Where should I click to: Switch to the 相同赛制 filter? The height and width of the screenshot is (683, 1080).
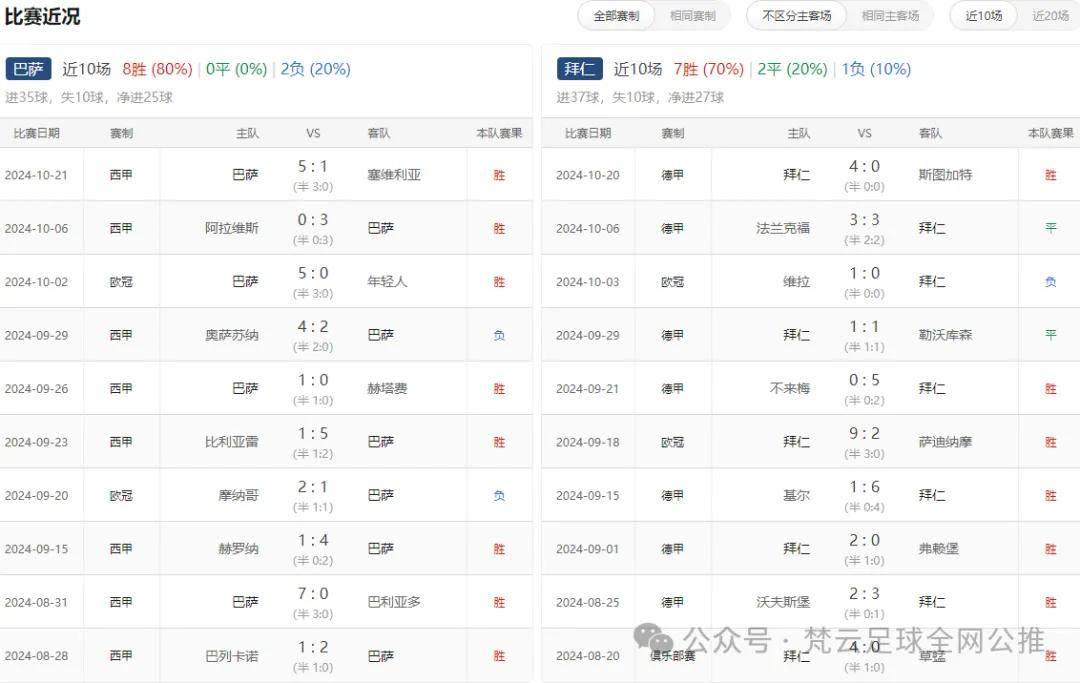point(693,16)
